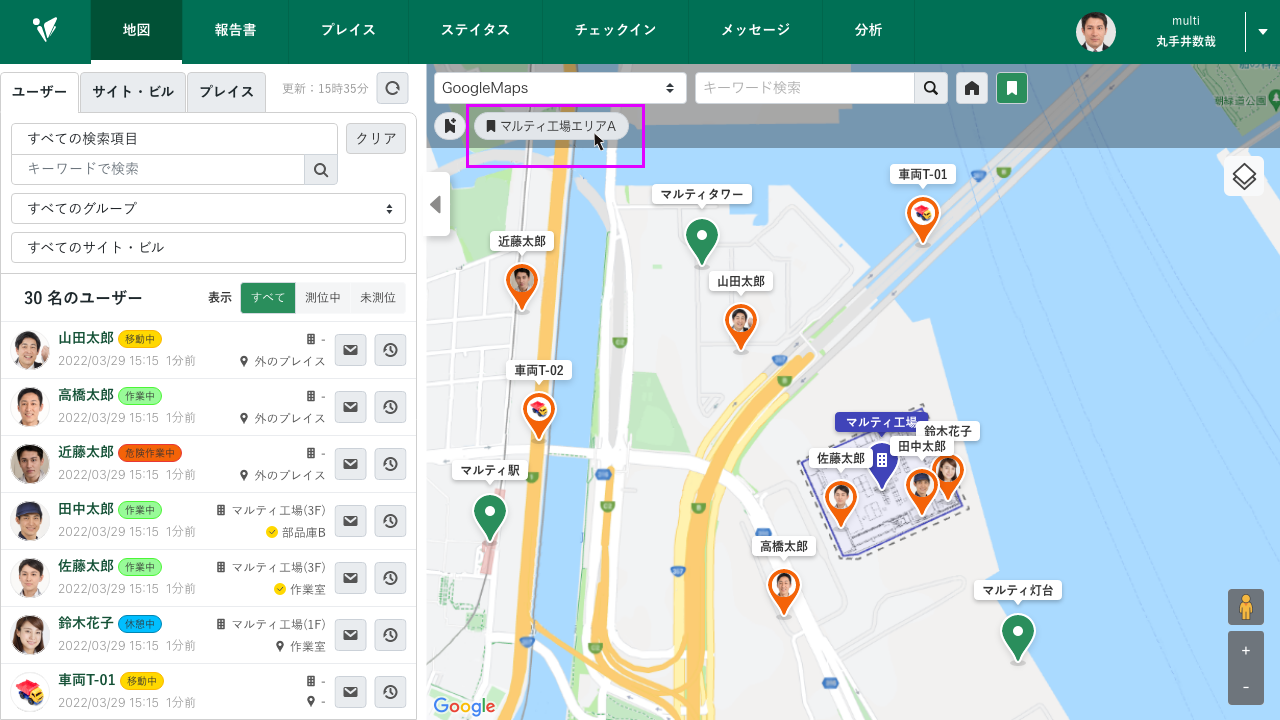Expand the すべてのグループ dropdown

coord(208,209)
